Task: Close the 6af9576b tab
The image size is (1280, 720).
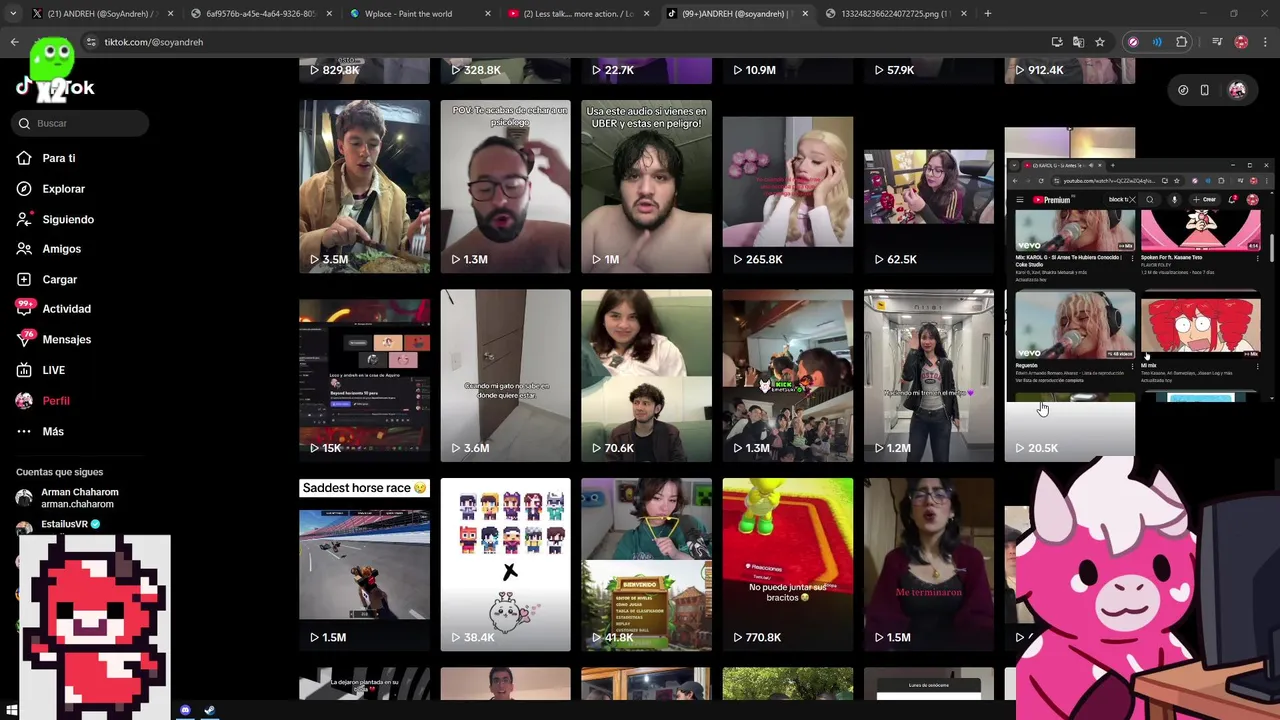Action: point(329,14)
